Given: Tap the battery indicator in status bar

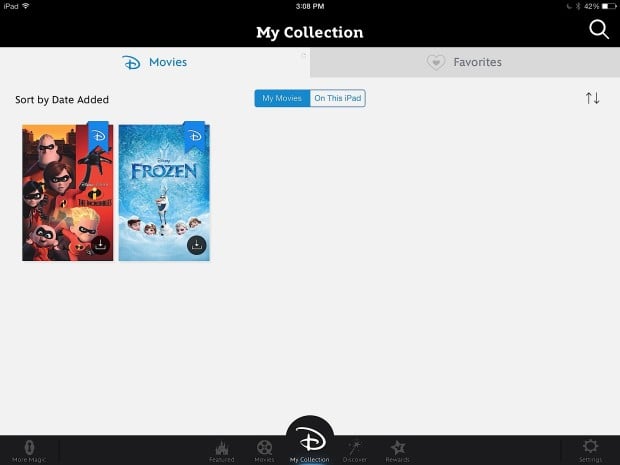Looking at the screenshot, I should coord(609,6).
